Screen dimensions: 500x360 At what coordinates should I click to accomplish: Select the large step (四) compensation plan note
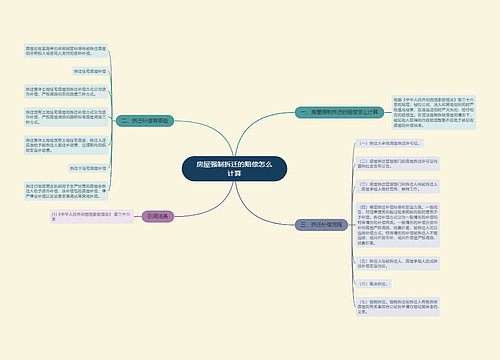coord(398,225)
